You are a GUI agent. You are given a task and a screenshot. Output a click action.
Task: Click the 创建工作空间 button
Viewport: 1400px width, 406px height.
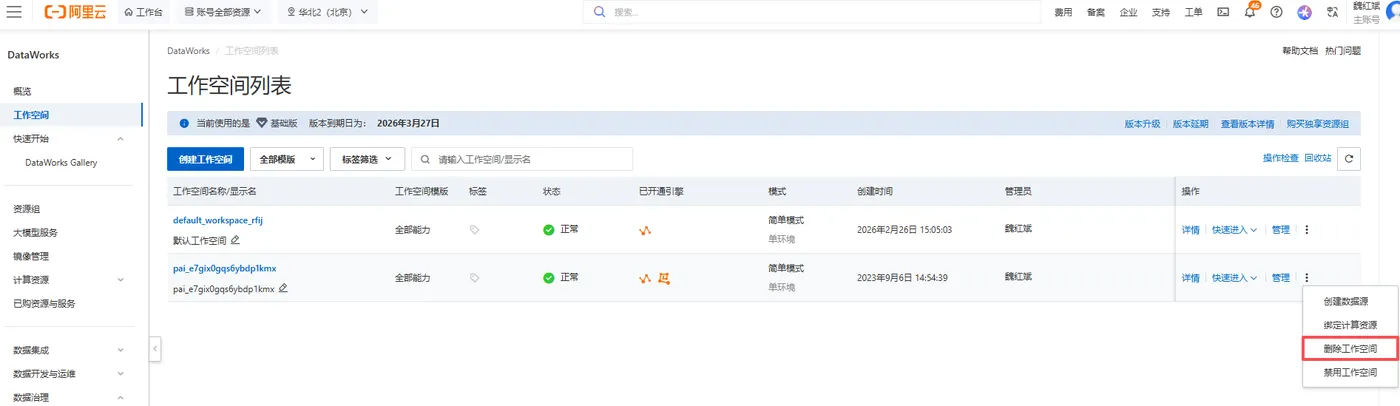tap(205, 159)
